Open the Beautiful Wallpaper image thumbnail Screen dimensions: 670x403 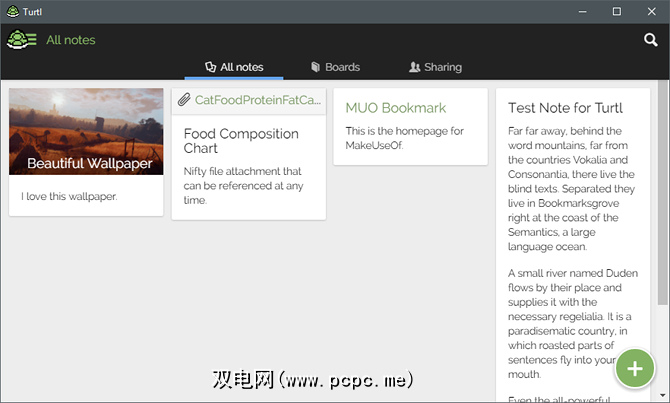click(86, 130)
